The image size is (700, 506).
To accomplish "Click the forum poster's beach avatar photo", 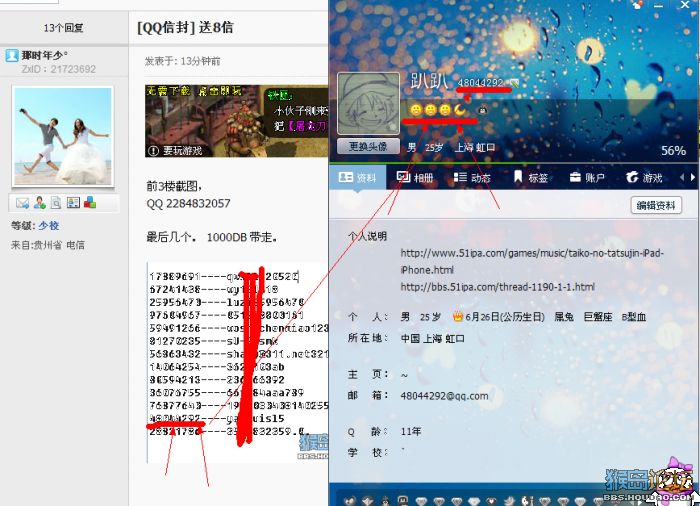I will (62, 136).
